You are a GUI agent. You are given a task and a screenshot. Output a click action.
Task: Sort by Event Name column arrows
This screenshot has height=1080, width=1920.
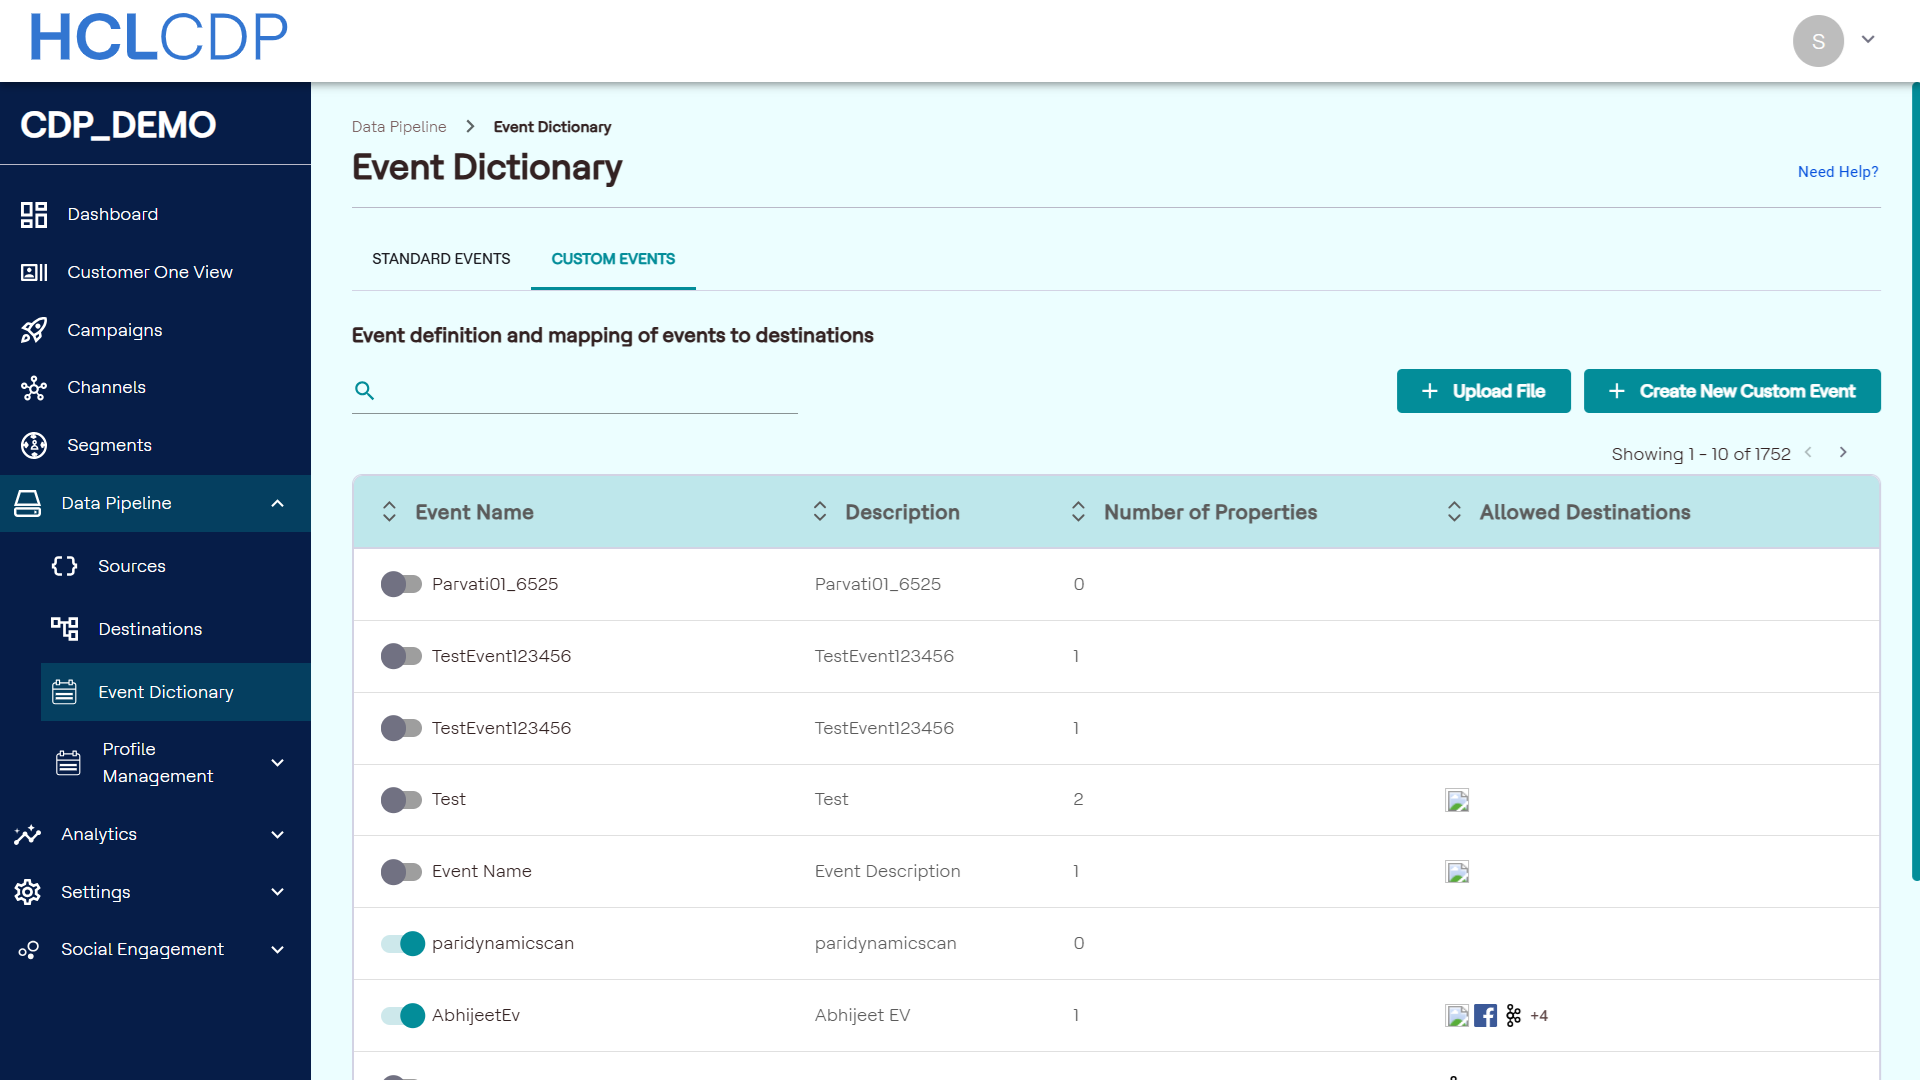coord(389,512)
